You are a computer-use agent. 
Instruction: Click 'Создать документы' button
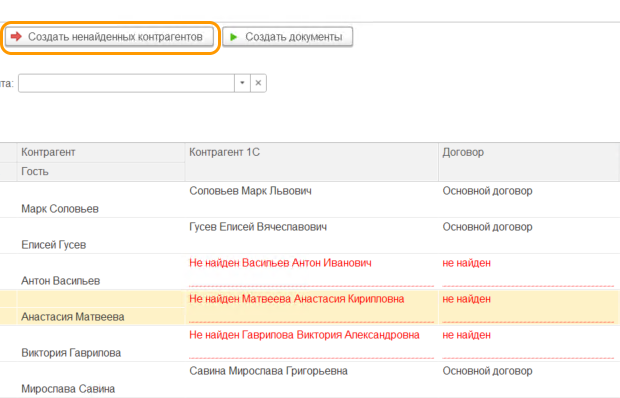point(287,37)
